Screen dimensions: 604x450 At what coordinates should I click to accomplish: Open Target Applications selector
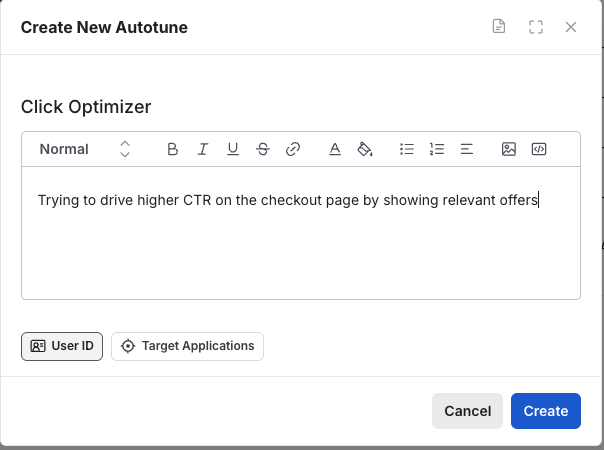pos(188,346)
